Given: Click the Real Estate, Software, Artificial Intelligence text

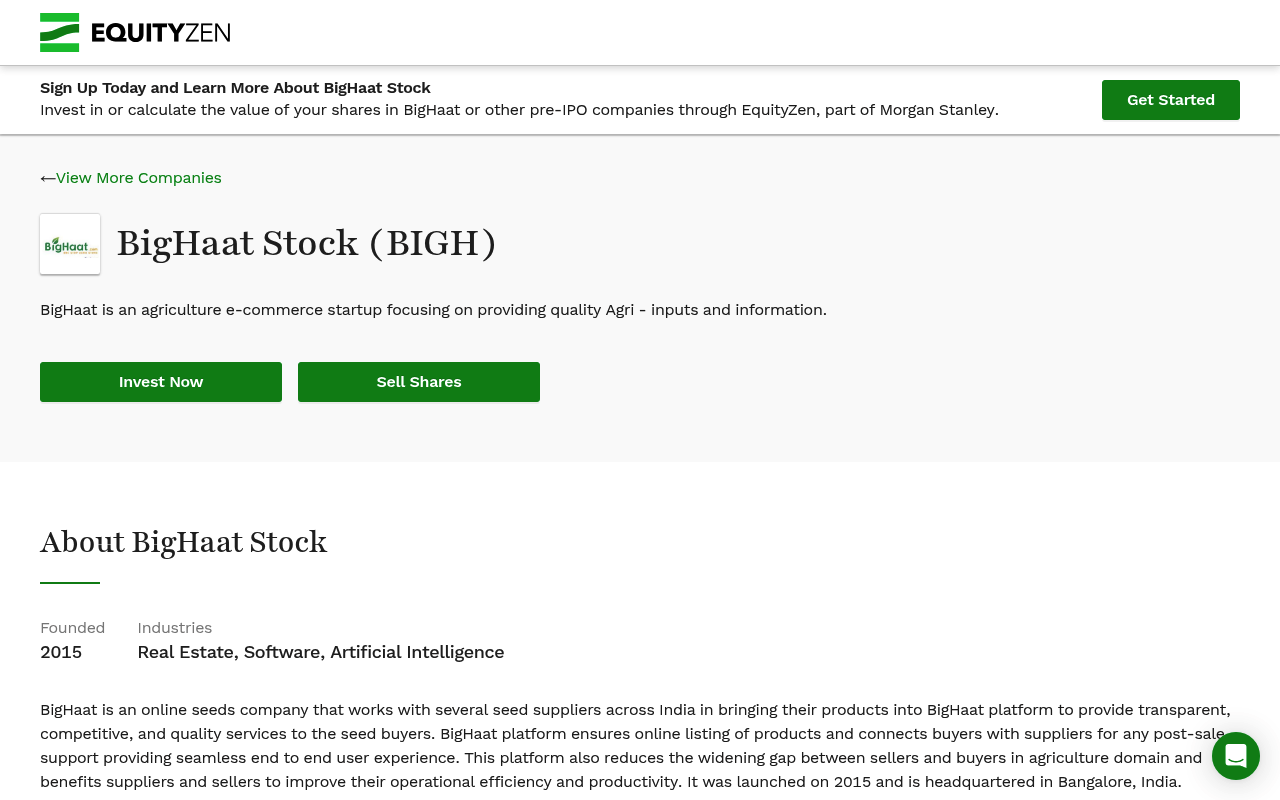Looking at the screenshot, I should tap(321, 652).
